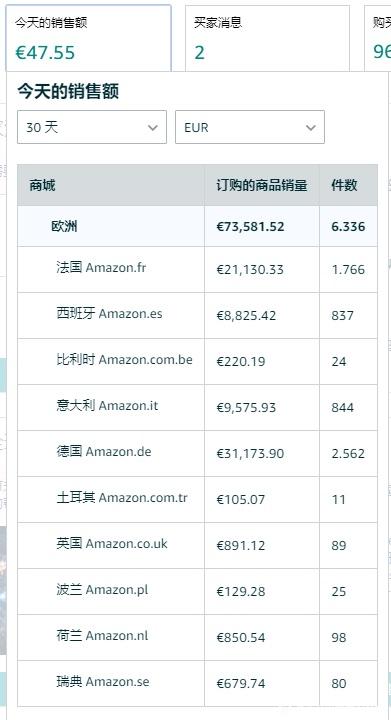Select the 西班牙 Amazon.es row
The height and width of the screenshot is (720, 391).
(x=197, y=315)
